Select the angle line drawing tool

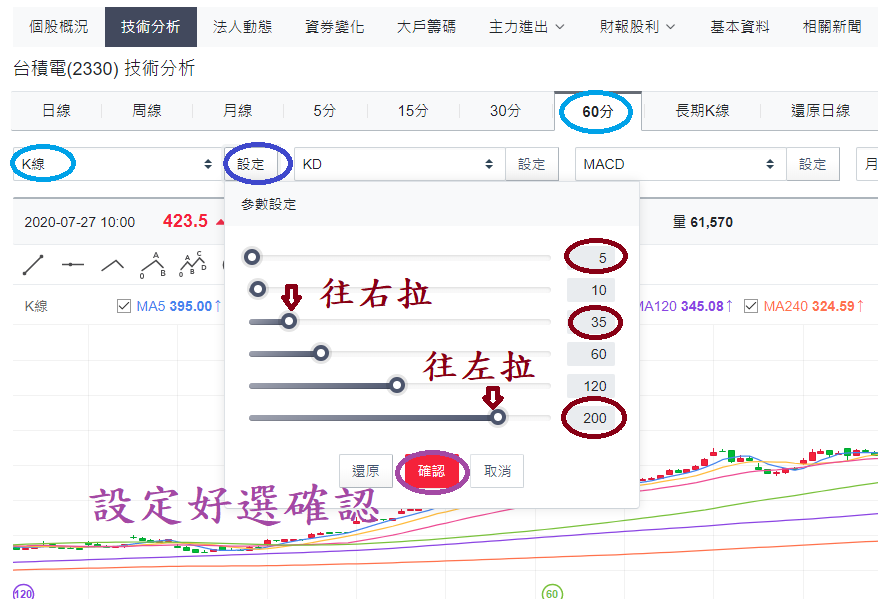[x=113, y=265]
